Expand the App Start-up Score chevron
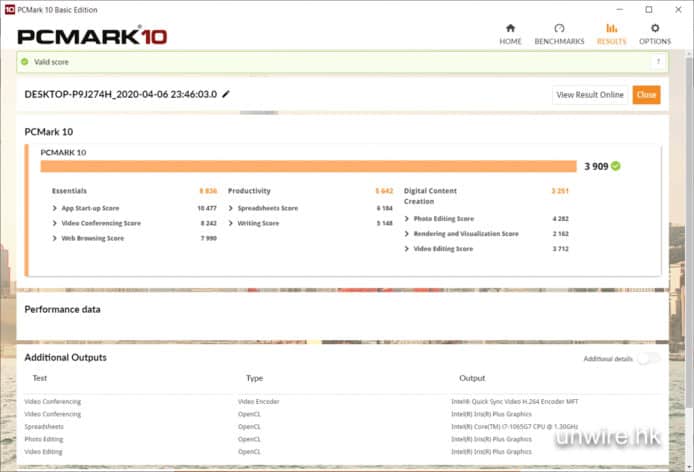 [55, 208]
